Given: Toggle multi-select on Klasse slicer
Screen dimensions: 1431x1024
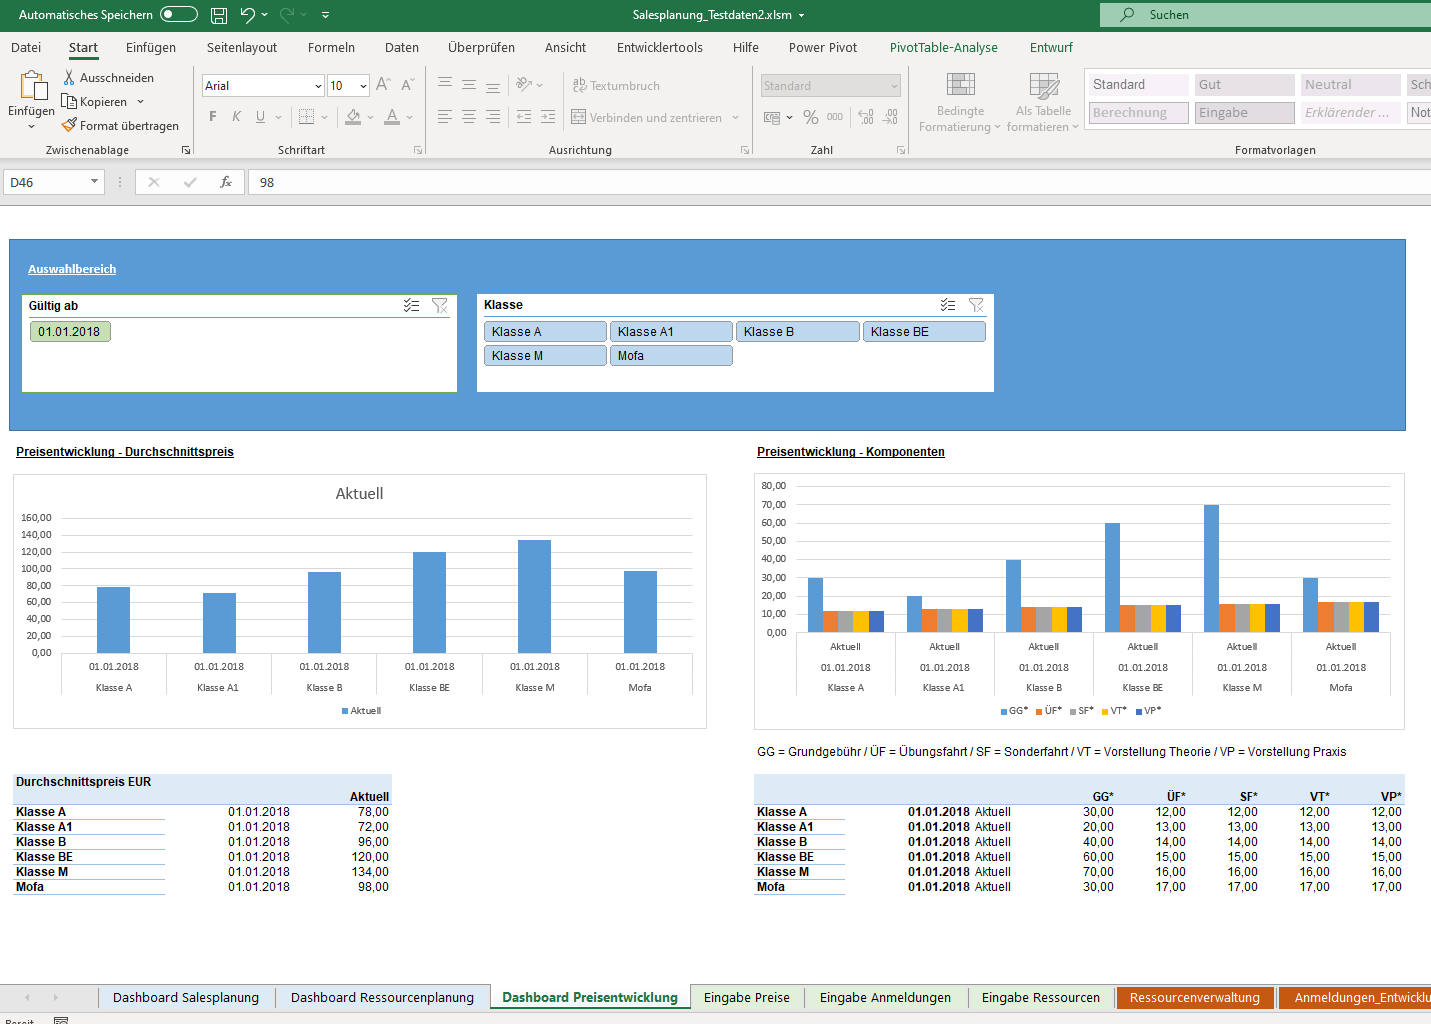Looking at the screenshot, I should (x=948, y=305).
